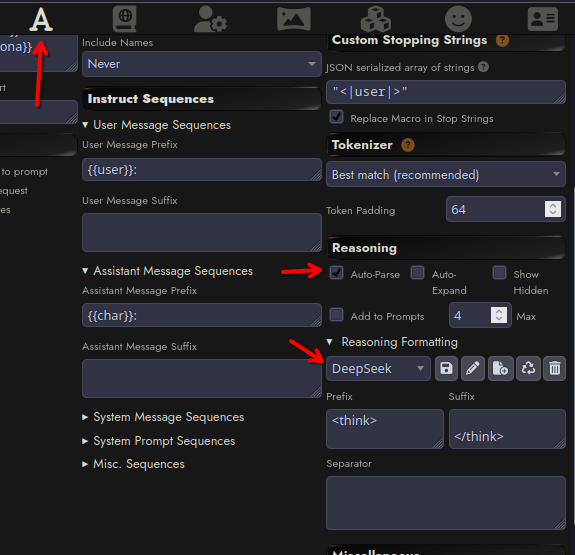This screenshot has height=555, width=575.
Task: Enable the Show Hidden checkbox
Action: [x=499, y=273]
